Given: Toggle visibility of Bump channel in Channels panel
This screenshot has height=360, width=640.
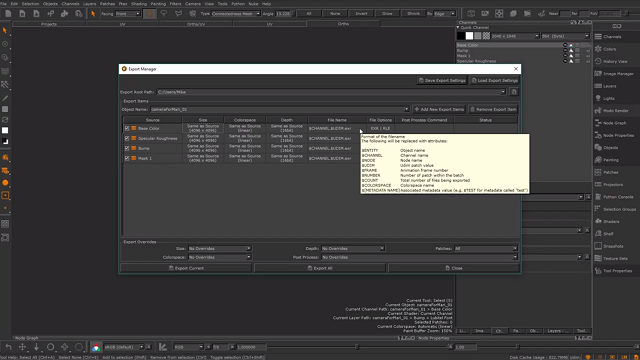Looking at the screenshot, I should click(565, 51).
